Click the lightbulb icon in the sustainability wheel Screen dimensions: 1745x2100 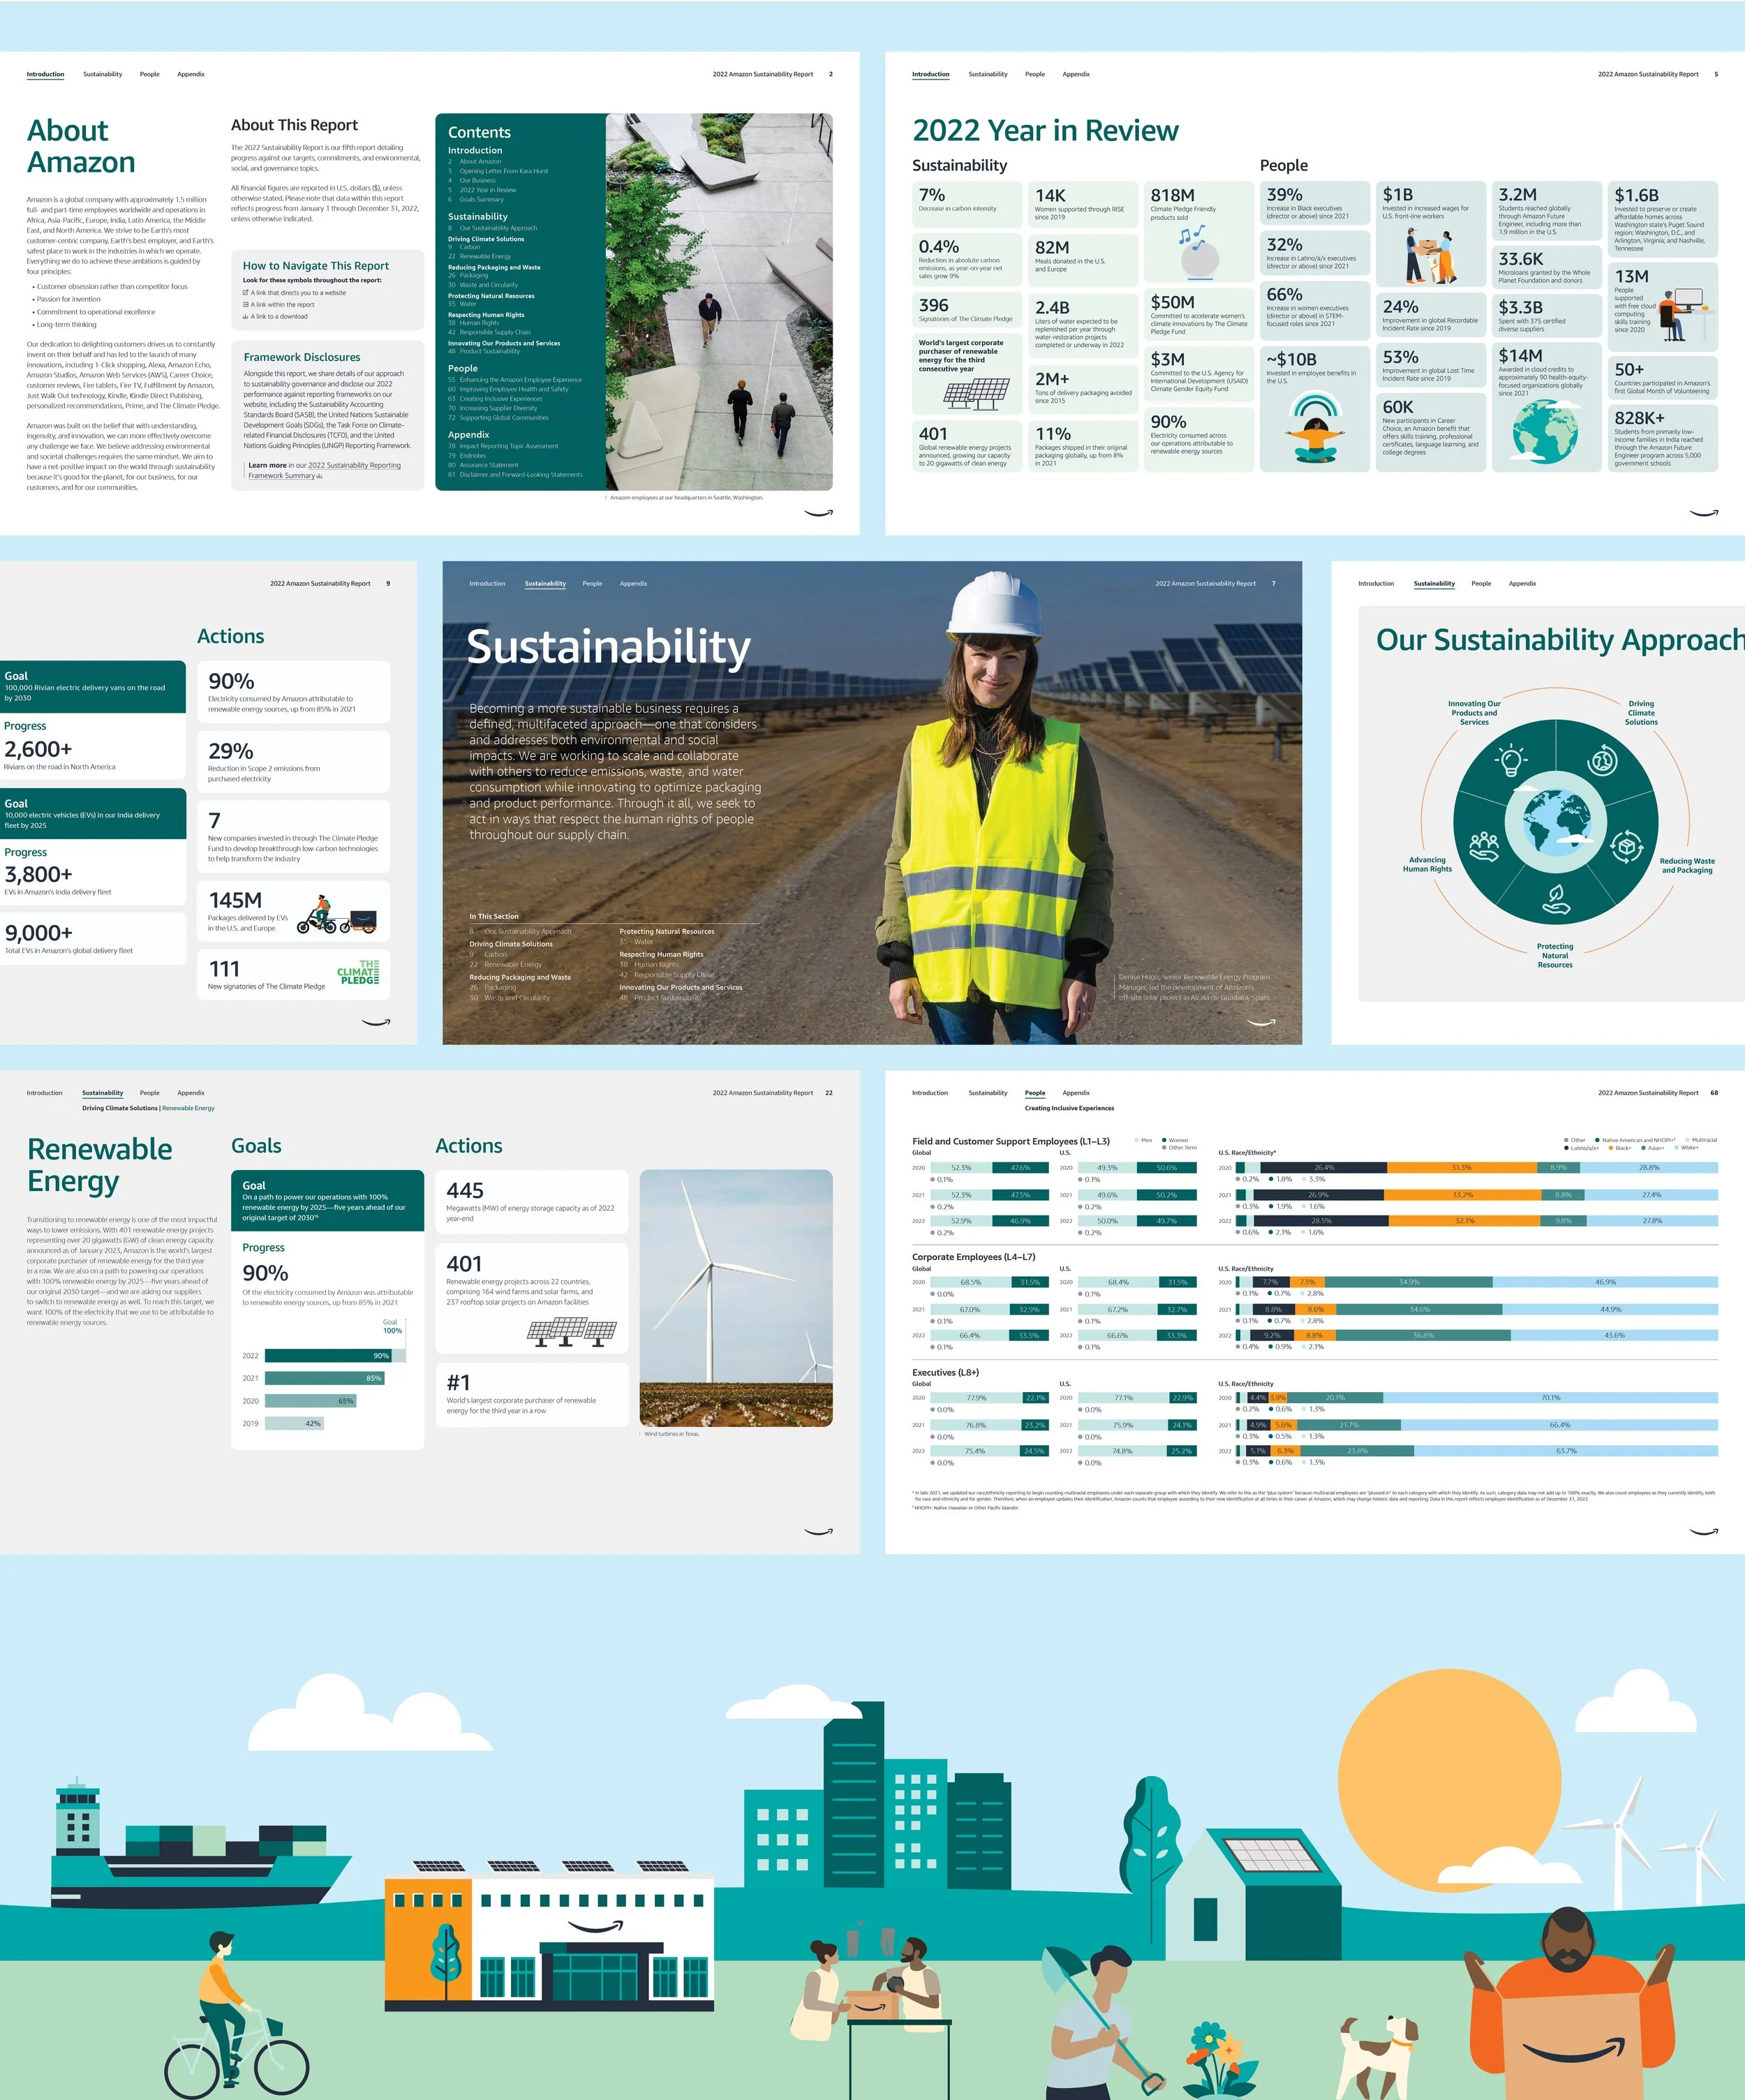pyautogui.click(x=1511, y=760)
